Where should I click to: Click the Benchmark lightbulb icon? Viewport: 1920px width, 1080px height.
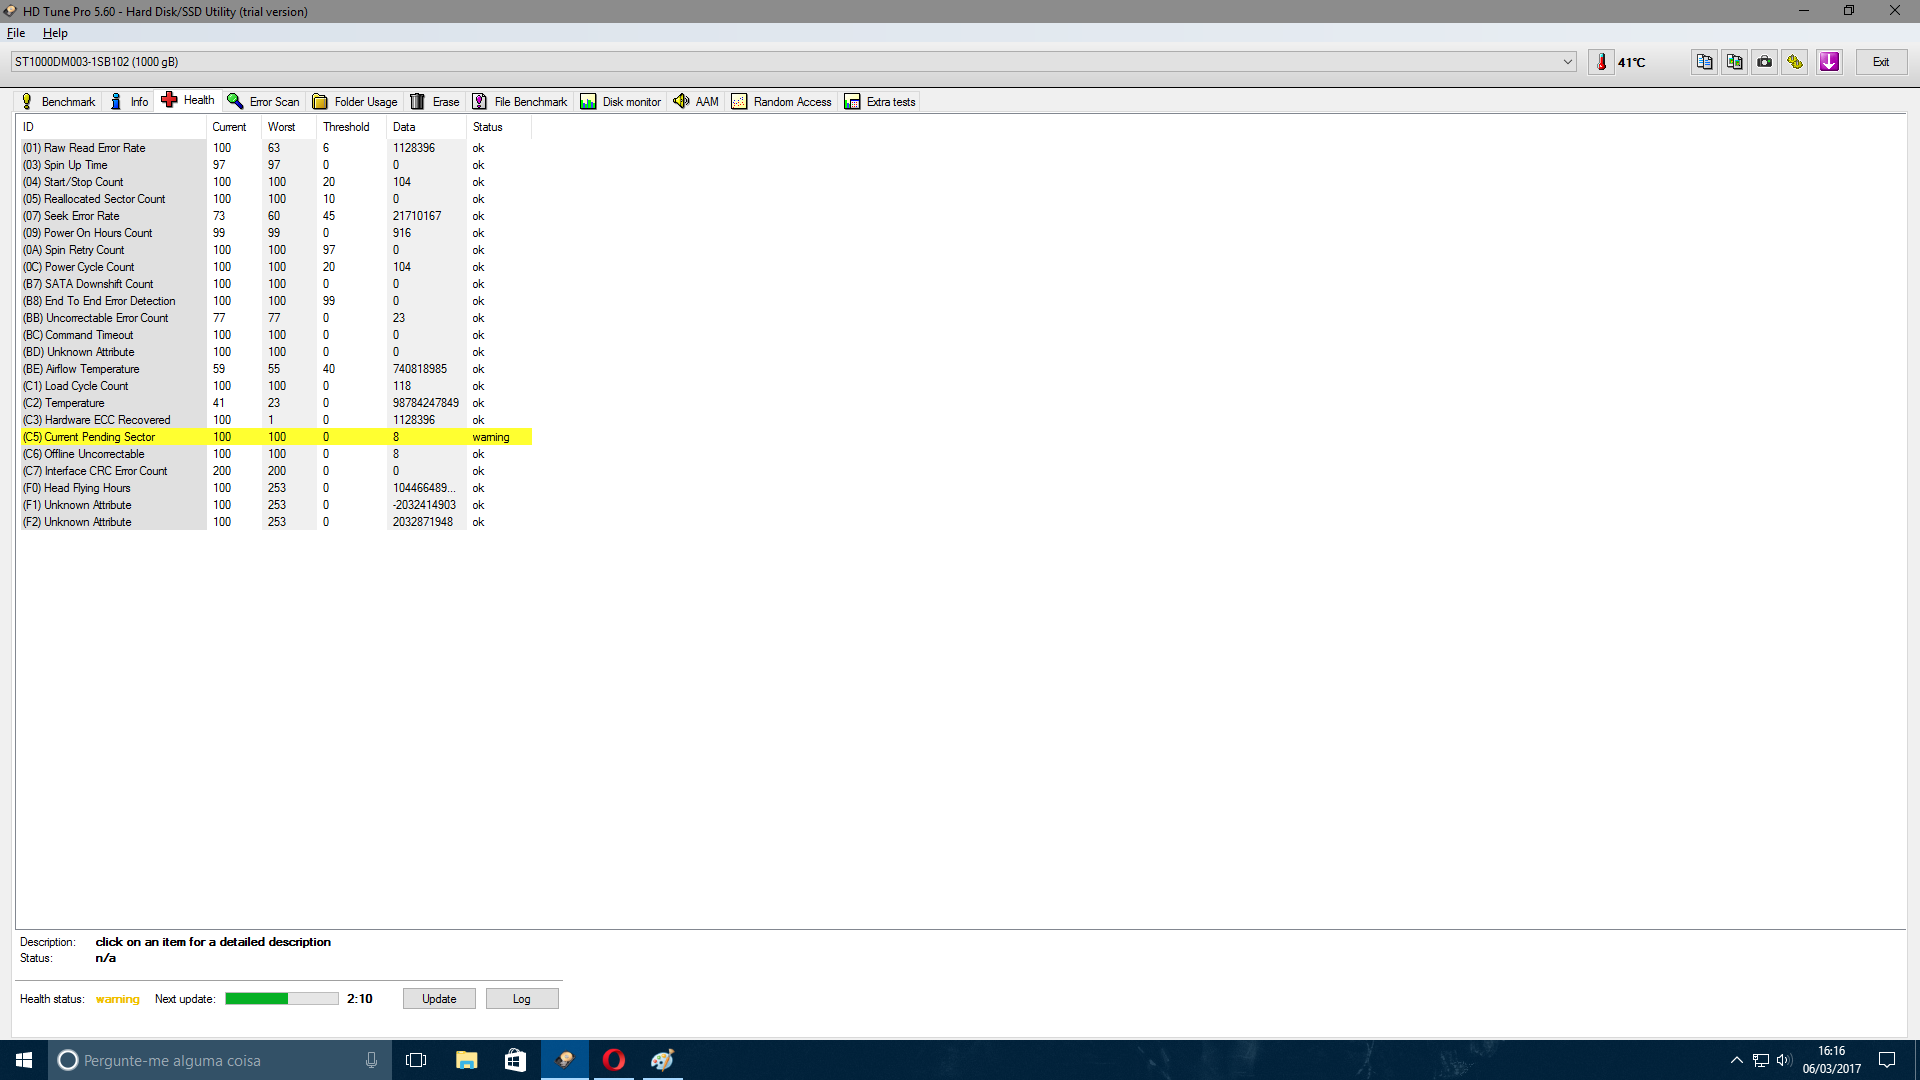(27, 101)
